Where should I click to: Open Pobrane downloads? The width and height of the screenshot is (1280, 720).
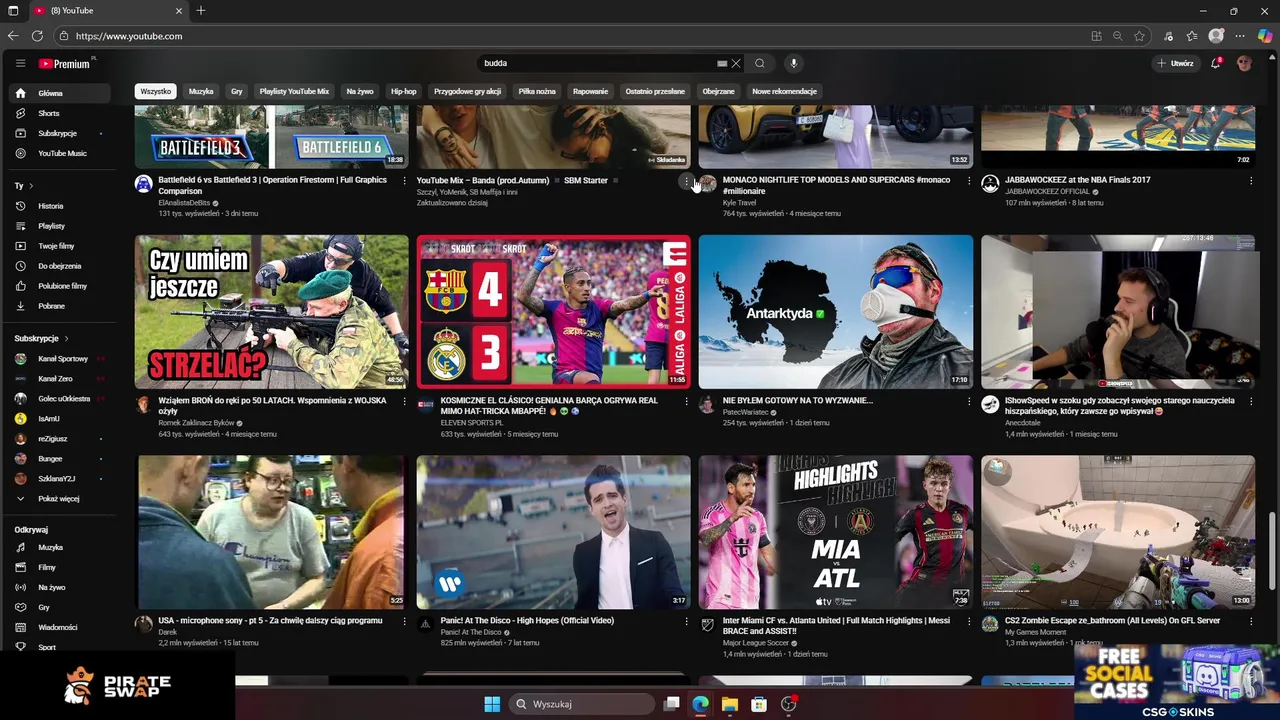(61, 306)
